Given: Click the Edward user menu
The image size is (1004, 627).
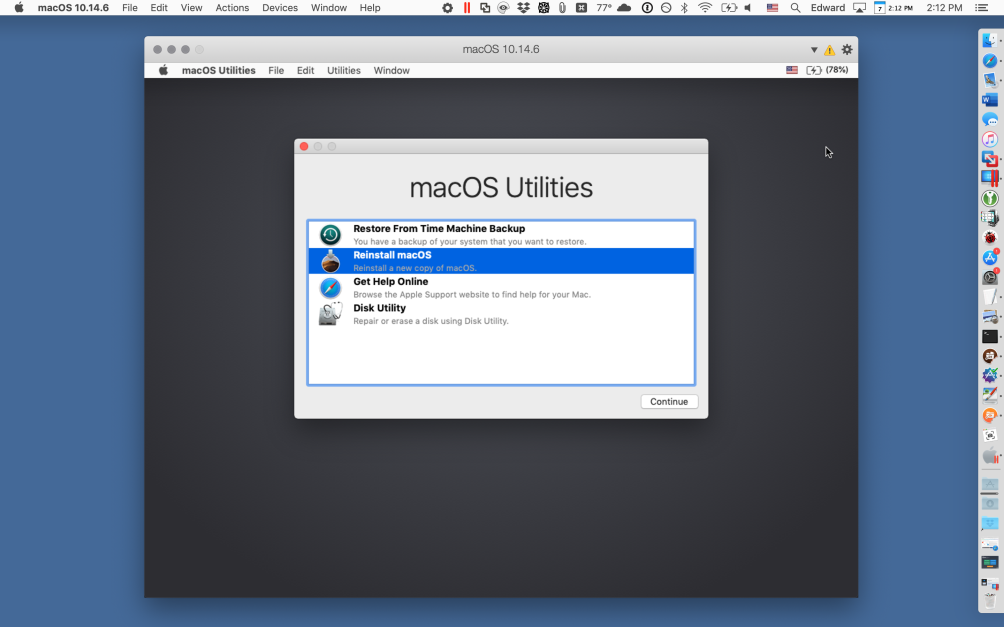Looking at the screenshot, I should tap(828, 8).
